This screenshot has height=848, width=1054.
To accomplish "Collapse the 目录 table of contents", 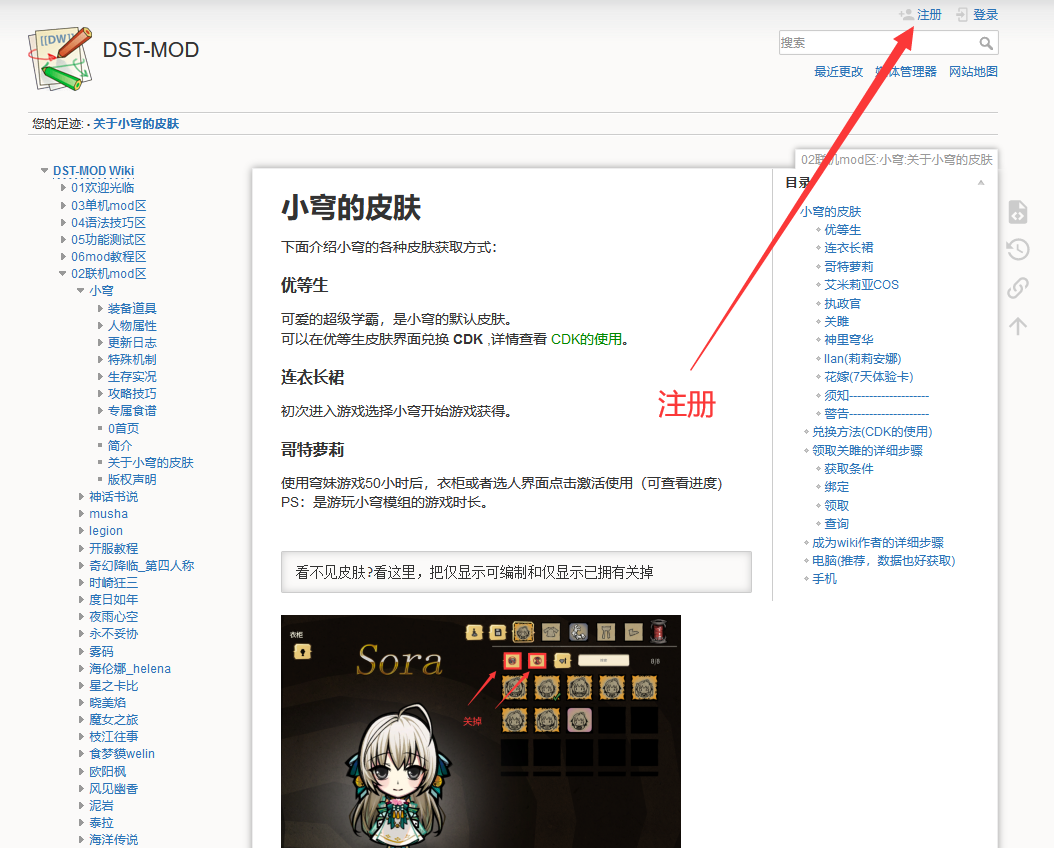I will point(980,183).
